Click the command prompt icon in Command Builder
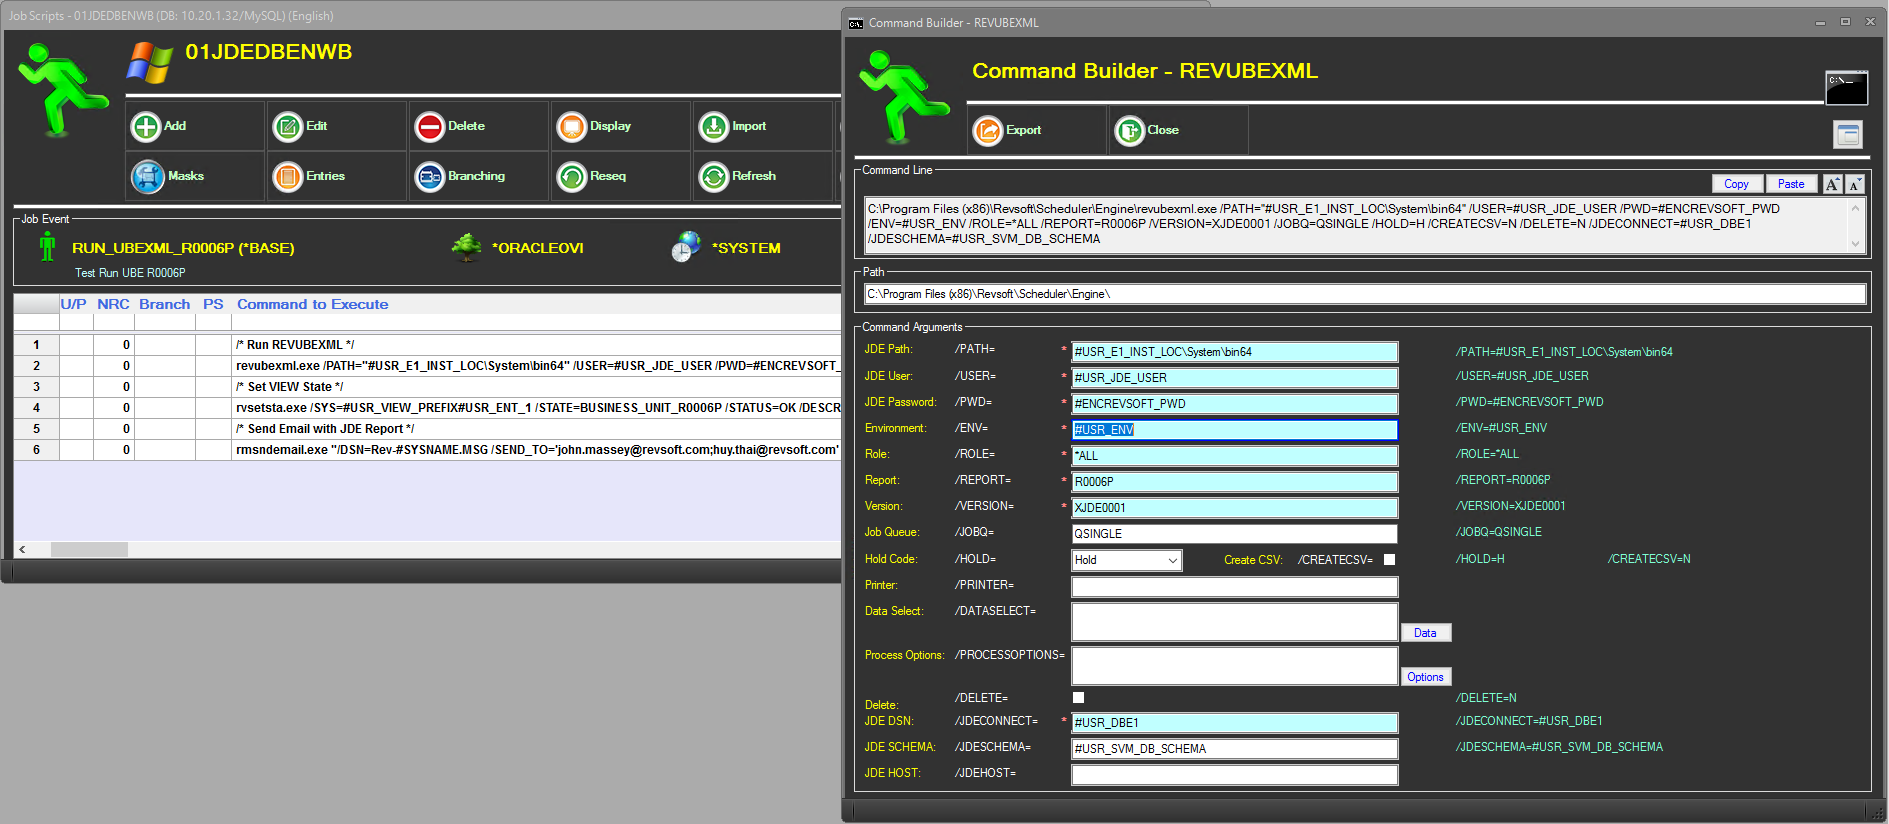 tap(1846, 88)
